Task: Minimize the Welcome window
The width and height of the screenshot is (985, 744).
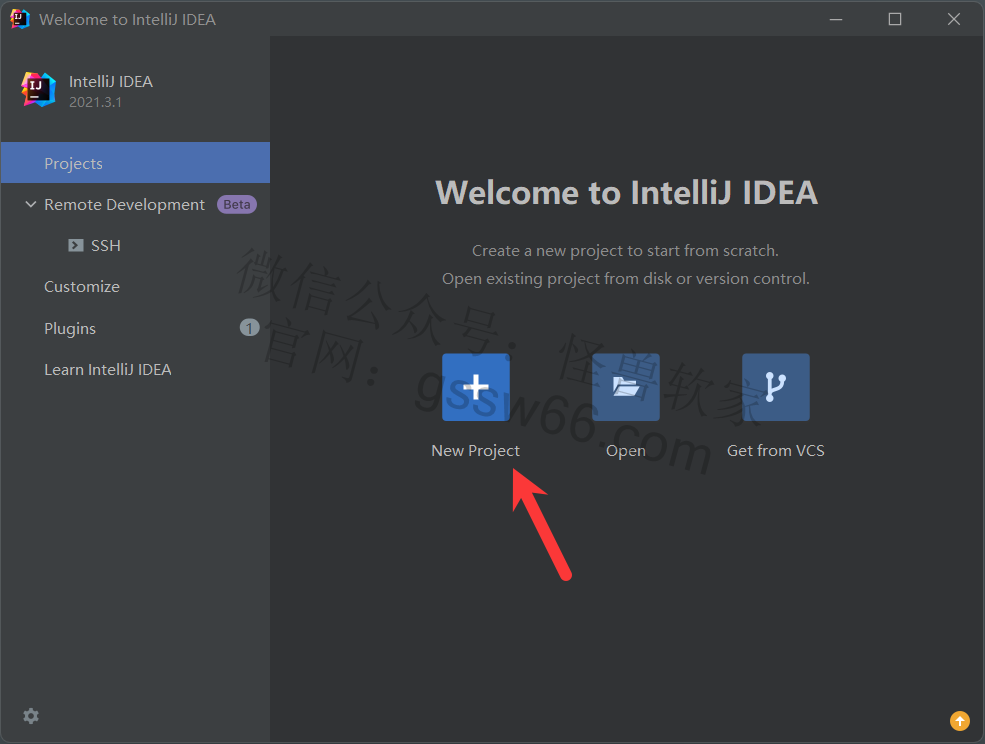Action: click(x=836, y=19)
